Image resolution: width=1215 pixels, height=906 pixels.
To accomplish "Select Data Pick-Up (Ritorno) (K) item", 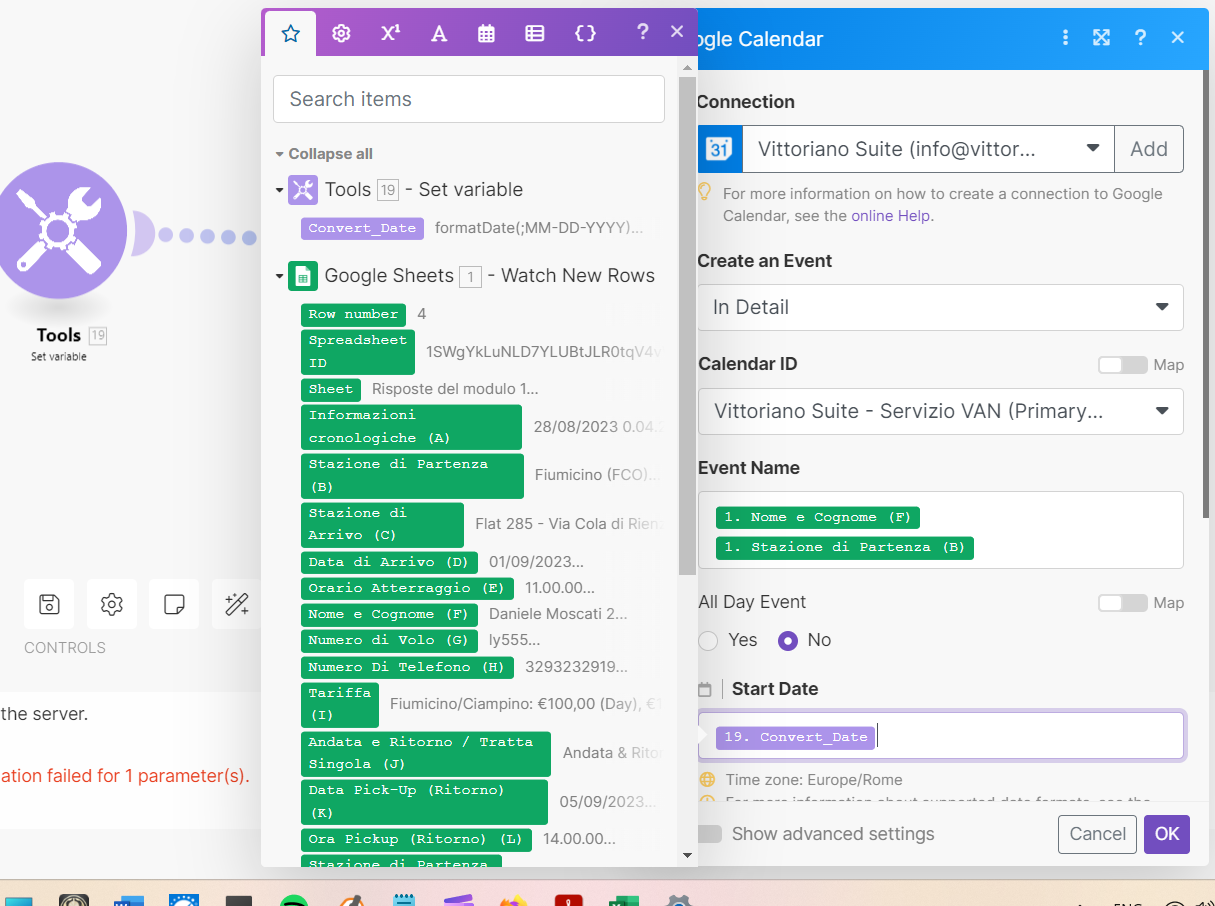I will pos(424,802).
